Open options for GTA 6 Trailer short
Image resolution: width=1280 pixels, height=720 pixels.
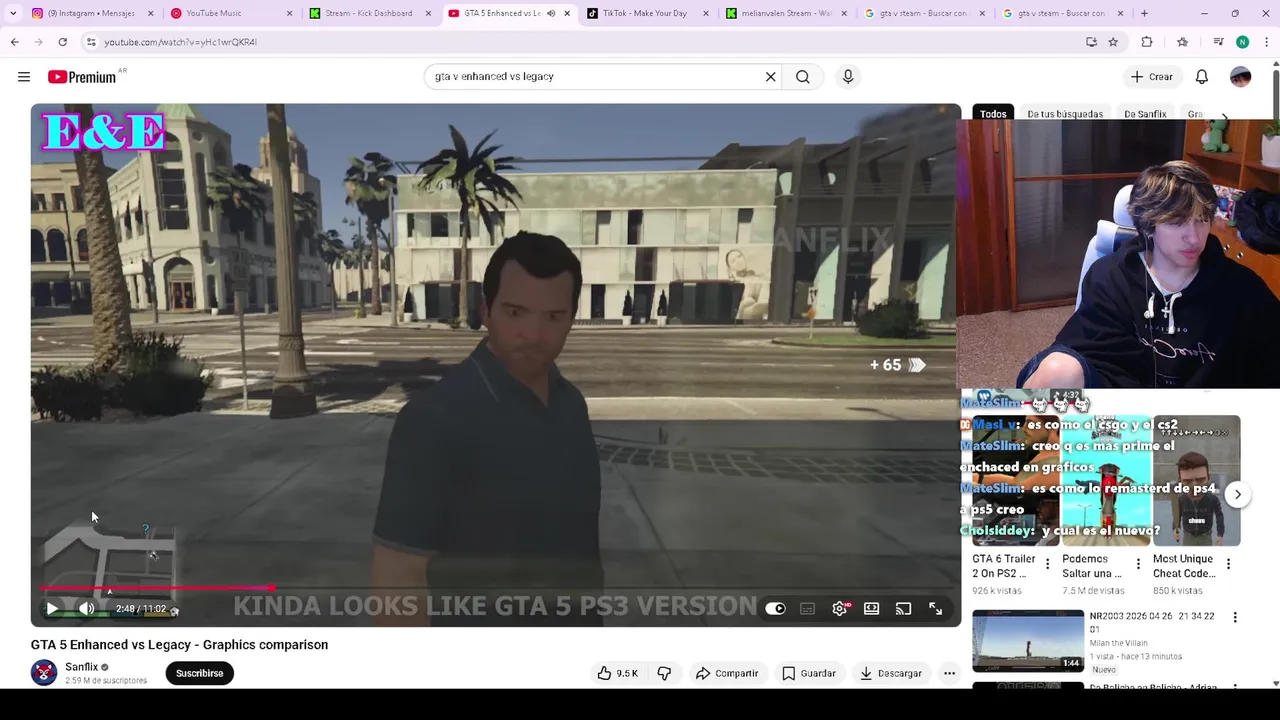[x=1047, y=564]
